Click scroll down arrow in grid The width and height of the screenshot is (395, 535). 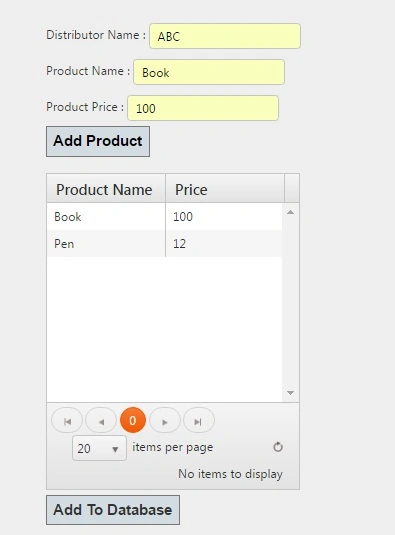tap(291, 393)
